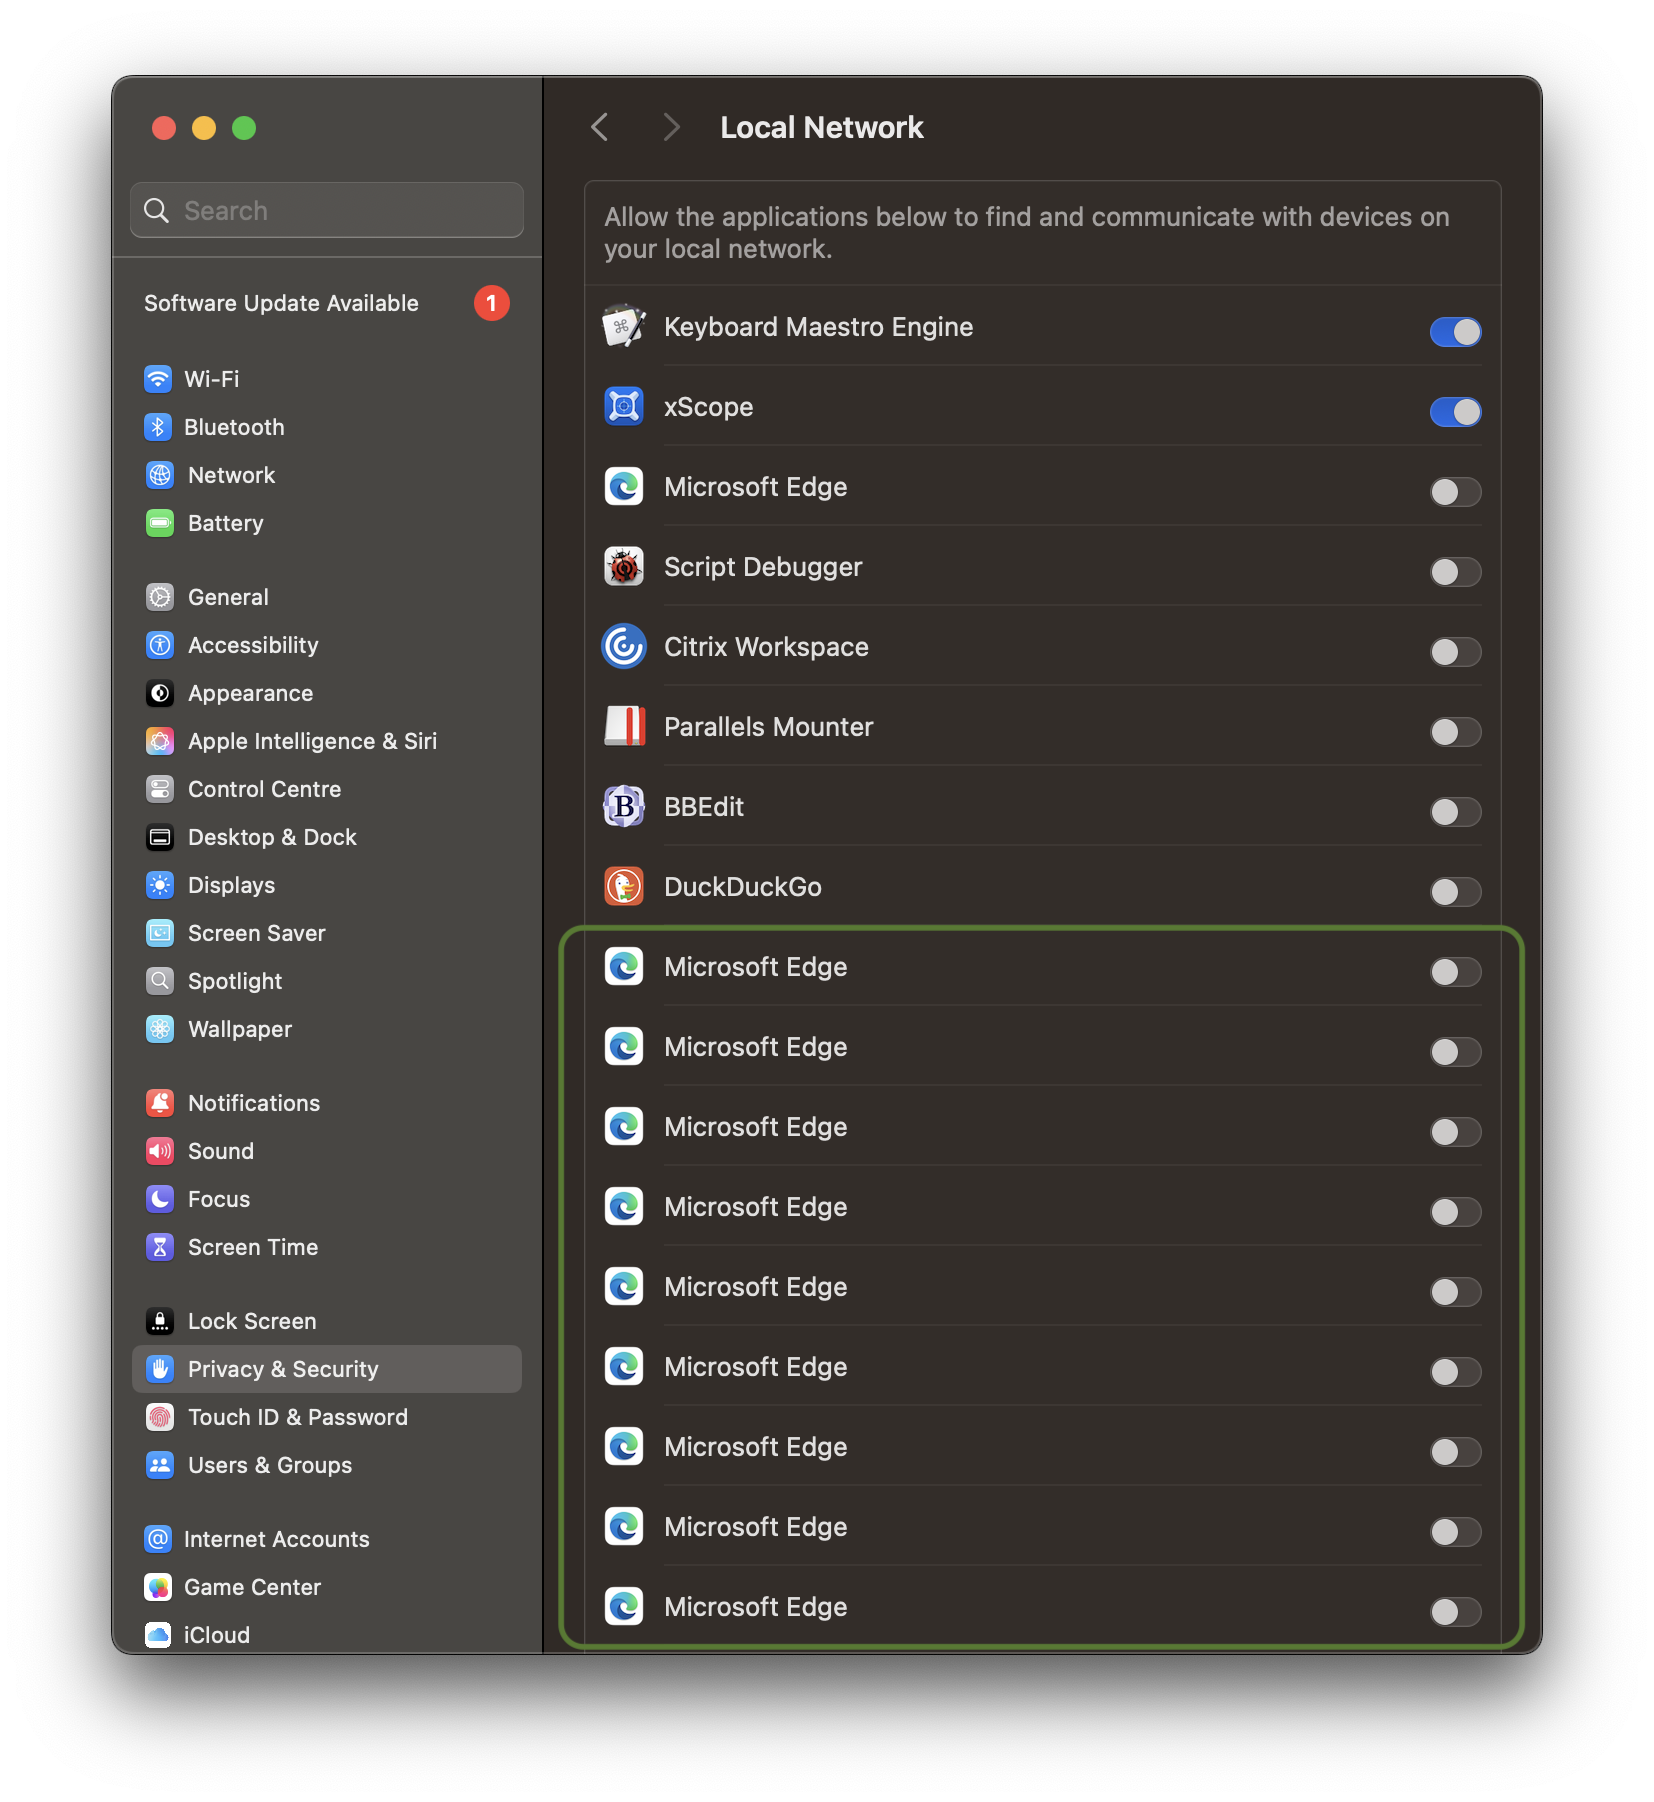Click the Search field in sidebar
Image resolution: width=1654 pixels, height=1802 pixels.
point(327,210)
